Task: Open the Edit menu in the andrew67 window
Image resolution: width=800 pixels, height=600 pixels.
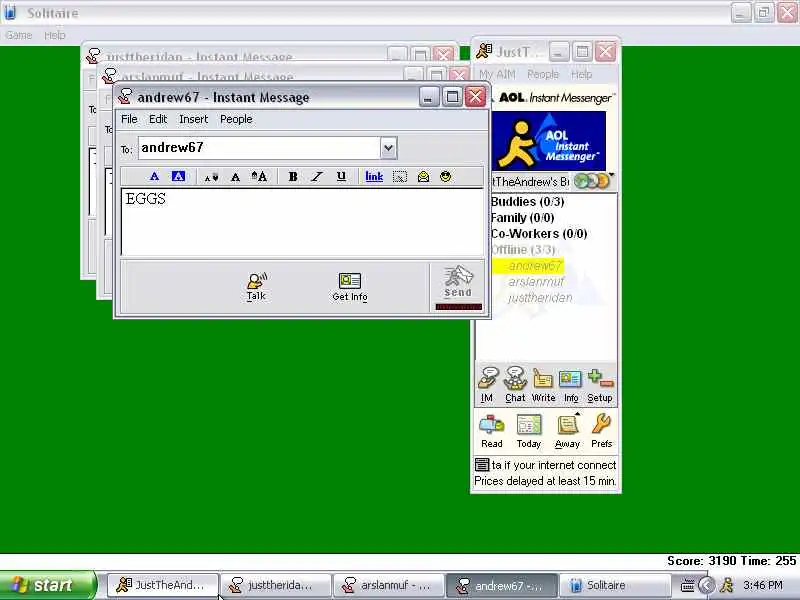Action: tap(158, 119)
